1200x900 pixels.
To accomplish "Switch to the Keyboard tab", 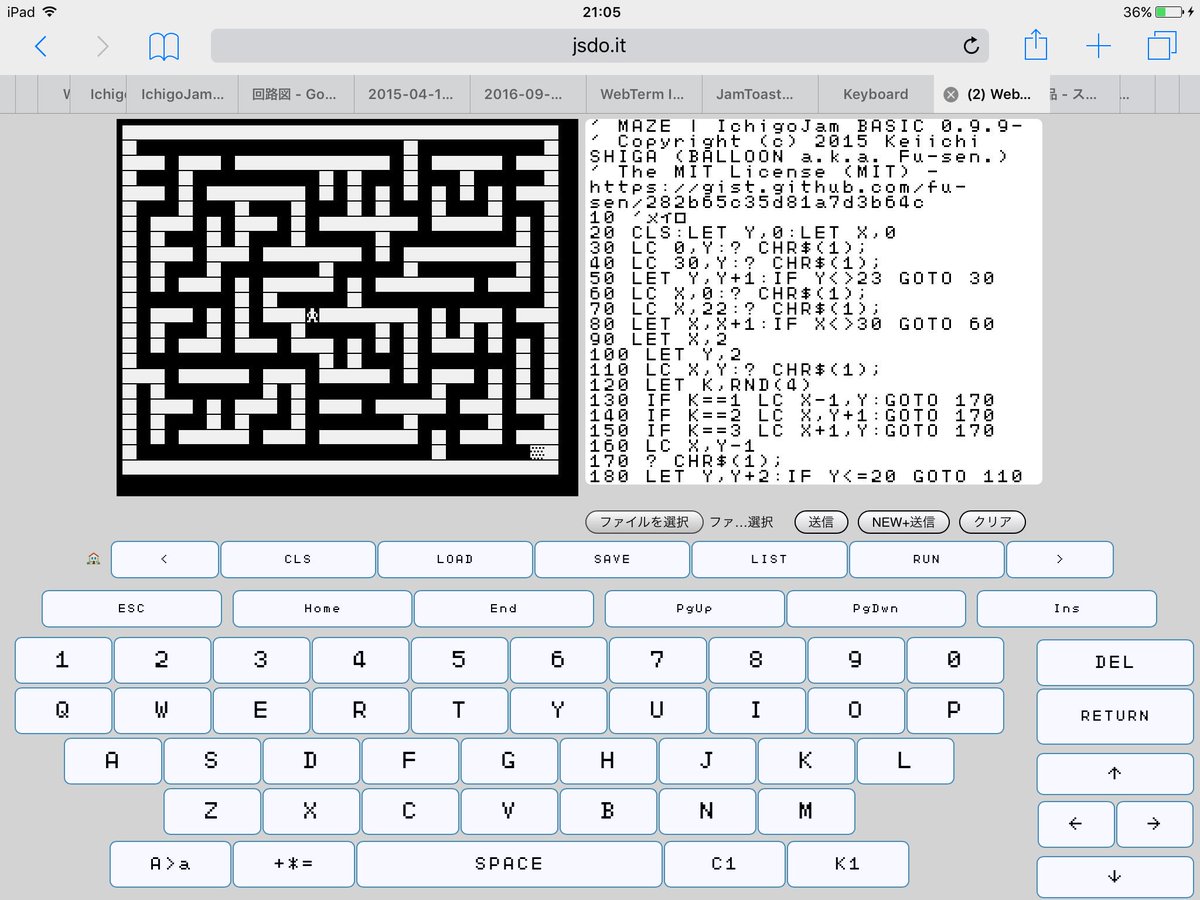I will [x=875, y=94].
